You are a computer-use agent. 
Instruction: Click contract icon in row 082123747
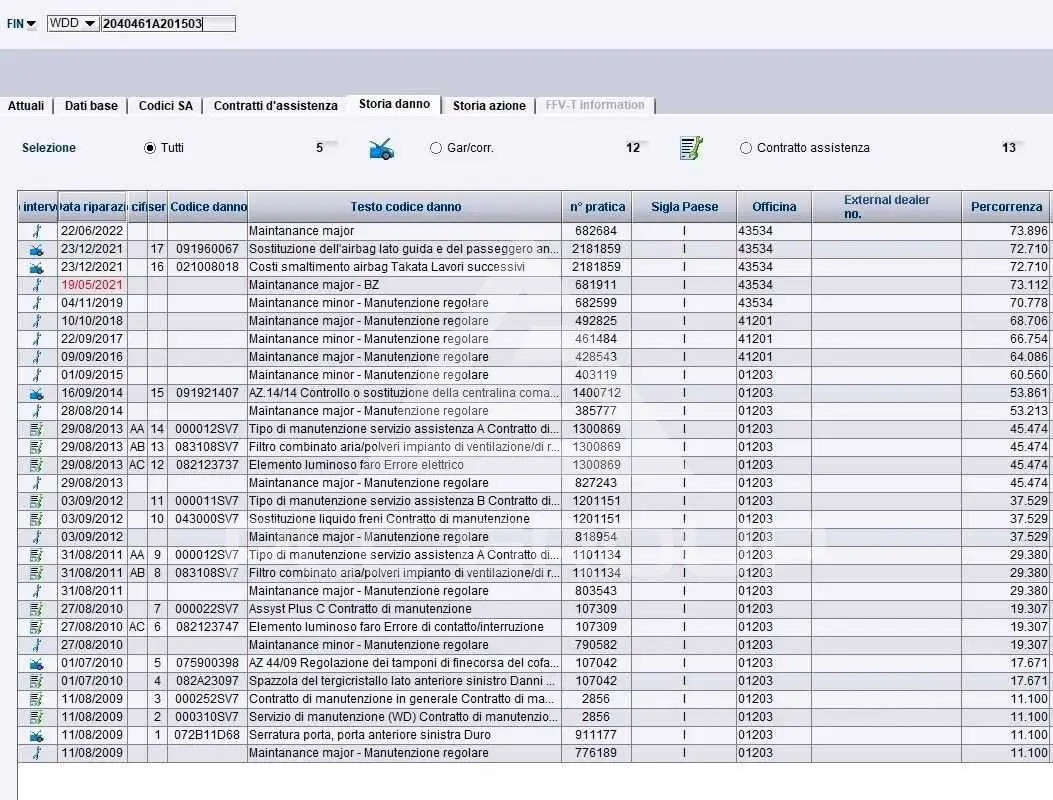click(37, 627)
